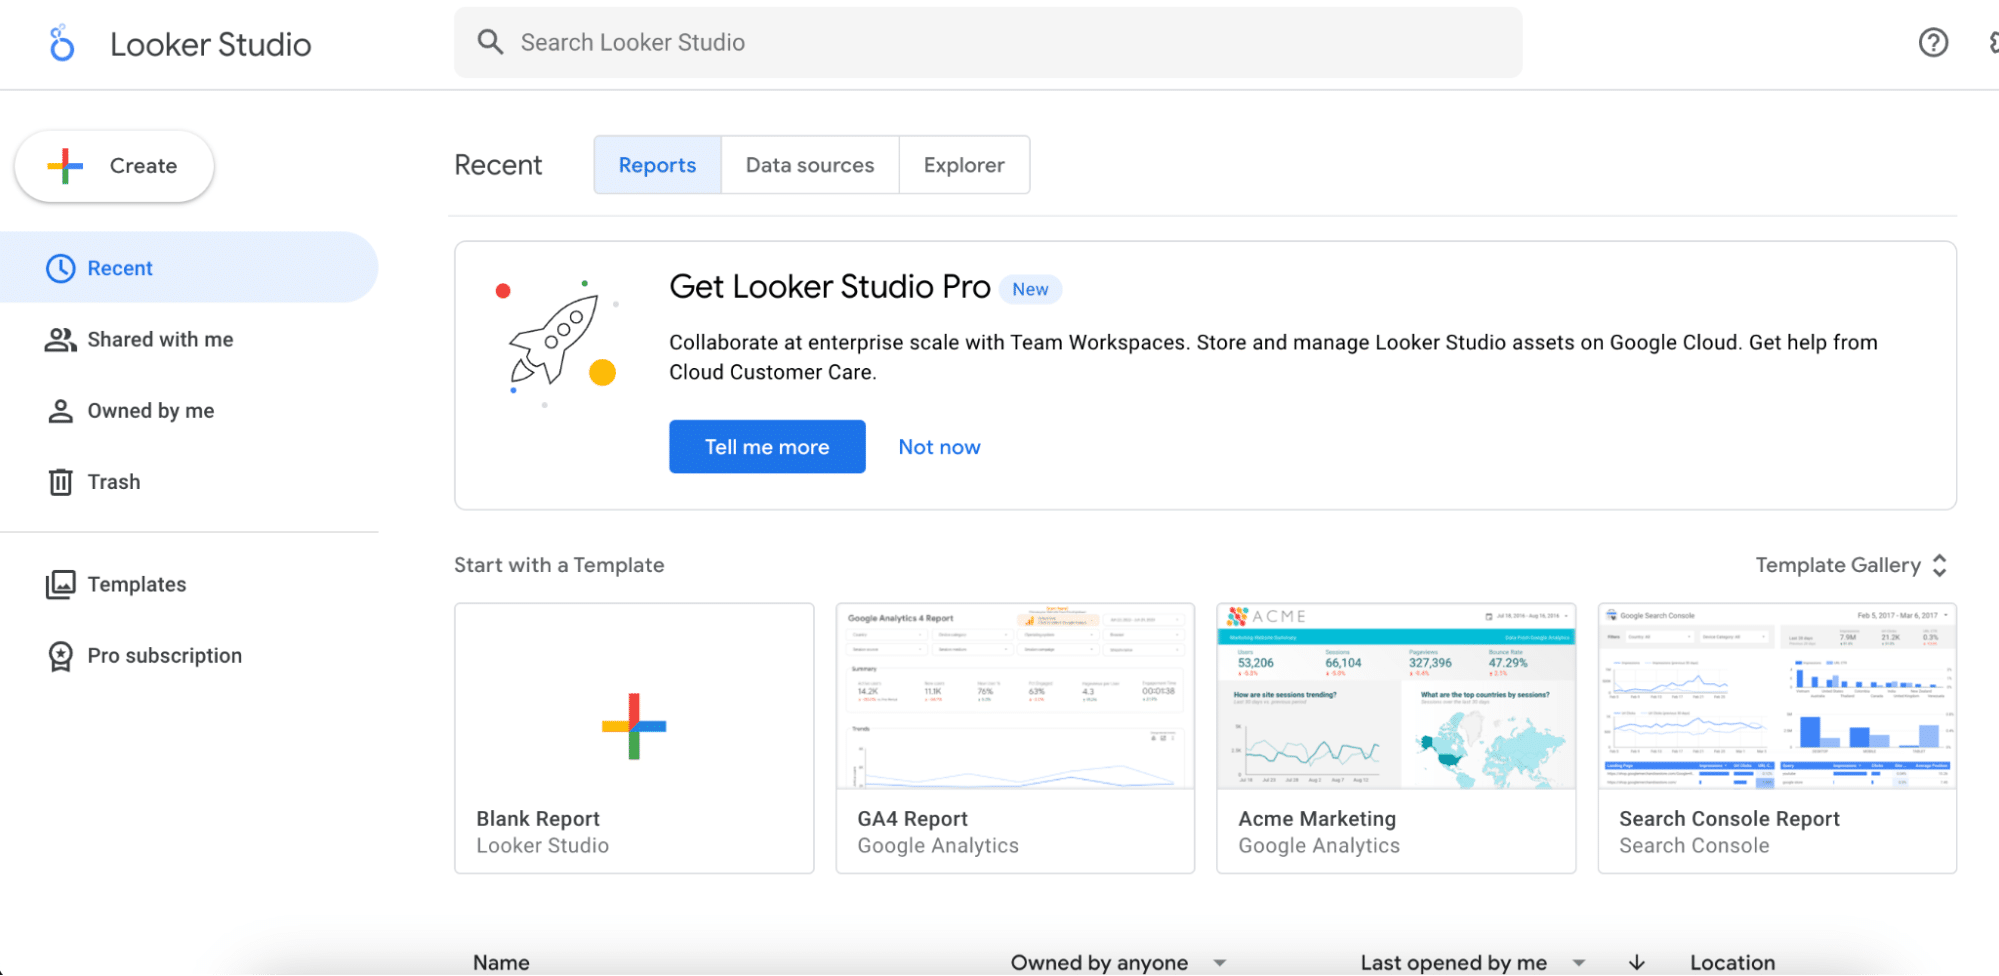The height and width of the screenshot is (976, 1999).
Task: Open the Search Console Report template thumbnail
Action: tap(1777, 738)
